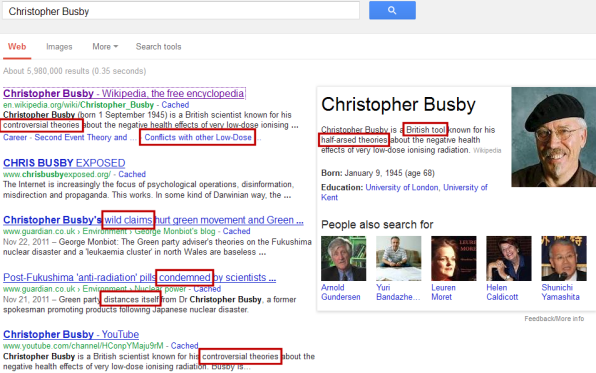Click Arnold Gundersen thumbnail photo
This screenshot has height=373, width=596.
[344, 259]
